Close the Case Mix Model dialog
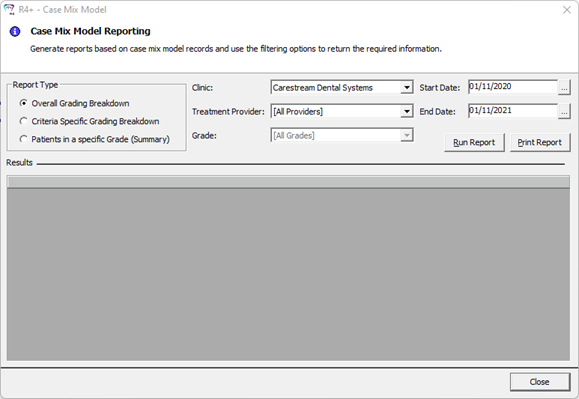 point(540,382)
